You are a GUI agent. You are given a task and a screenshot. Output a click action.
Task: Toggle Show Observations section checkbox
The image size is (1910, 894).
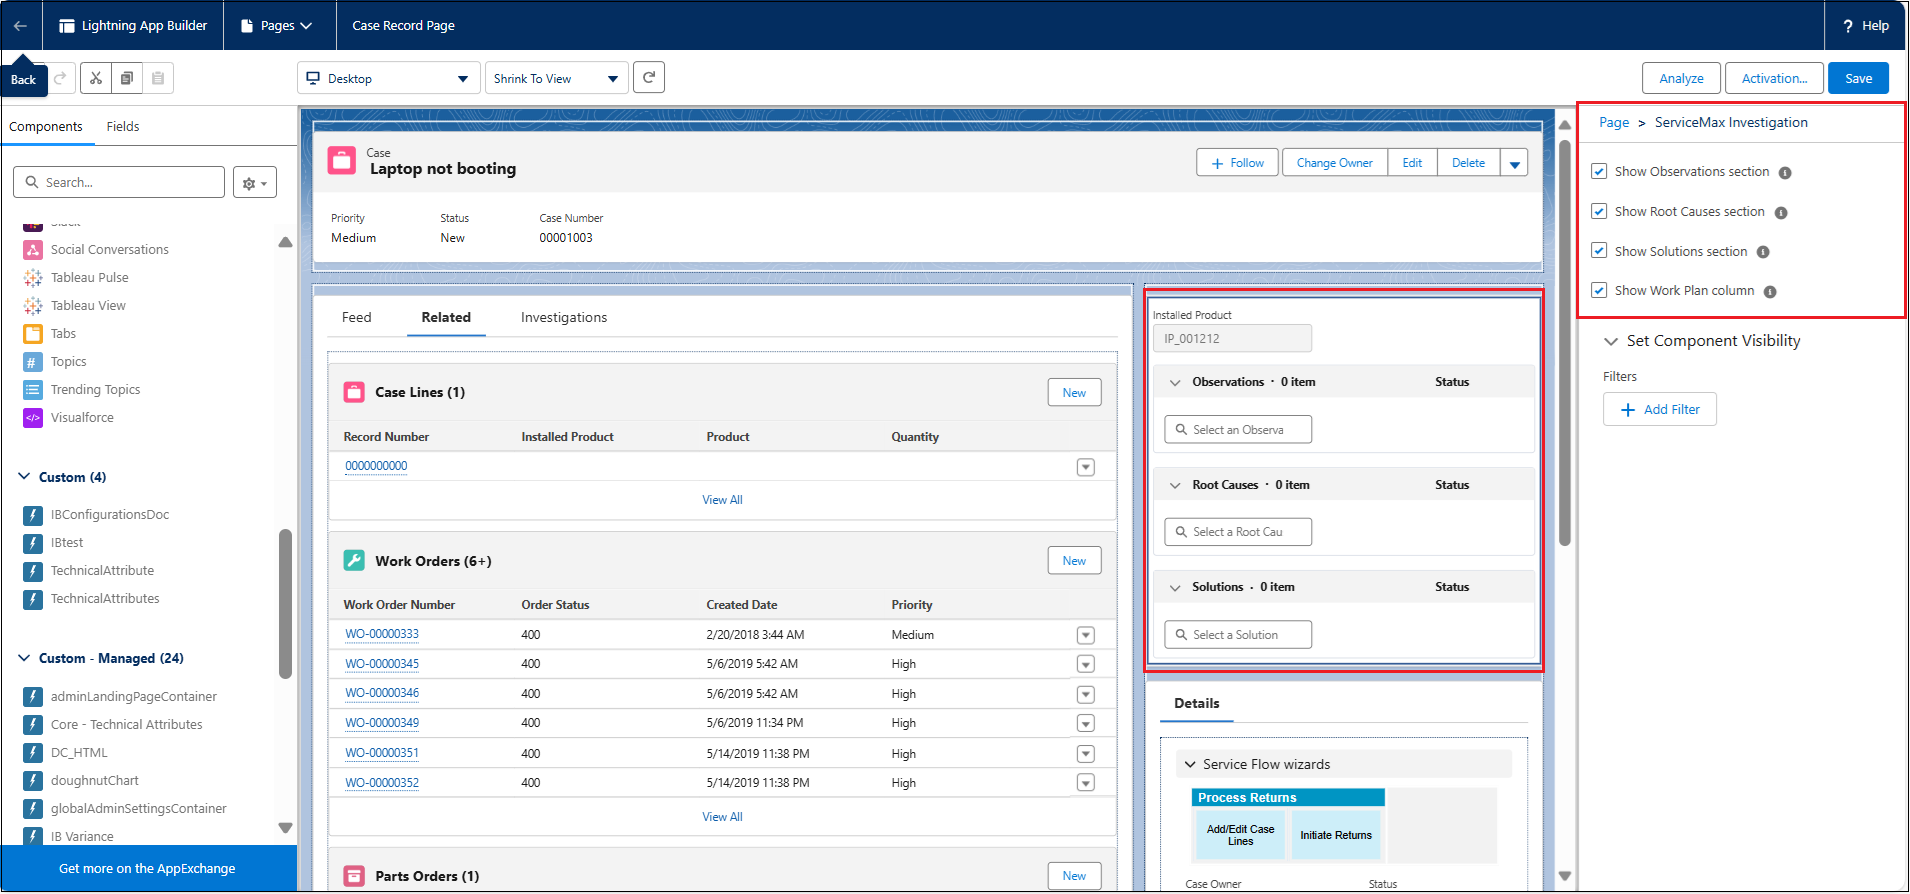[1599, 171]
